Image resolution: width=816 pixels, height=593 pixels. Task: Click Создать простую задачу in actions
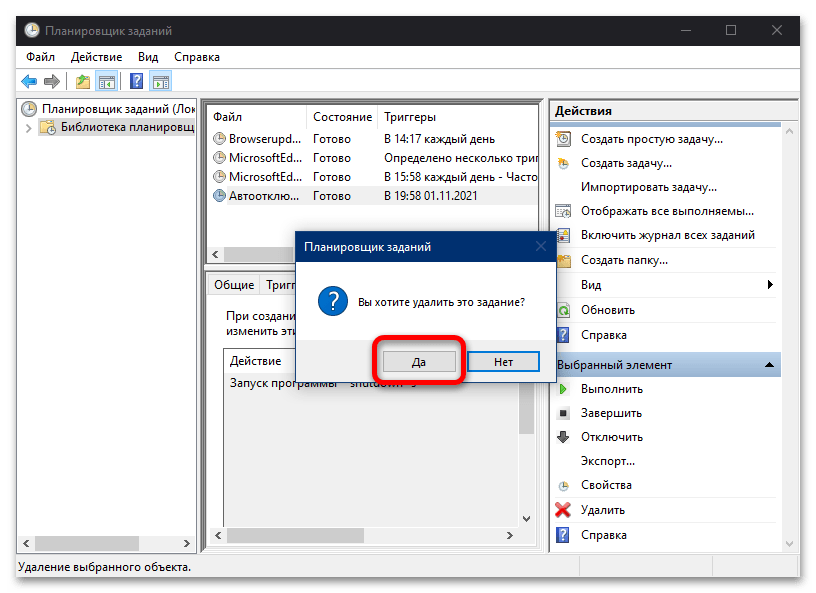651,139
